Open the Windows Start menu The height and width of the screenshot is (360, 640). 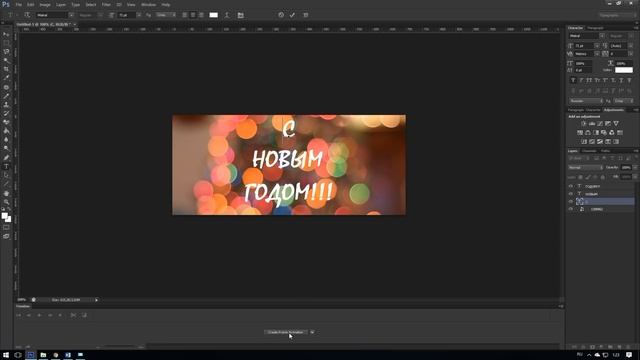click(6, 355)
